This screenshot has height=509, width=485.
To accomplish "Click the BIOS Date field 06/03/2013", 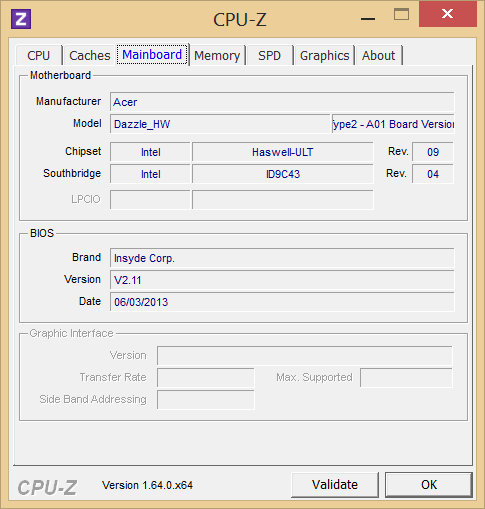I will [x=282, y=302].
